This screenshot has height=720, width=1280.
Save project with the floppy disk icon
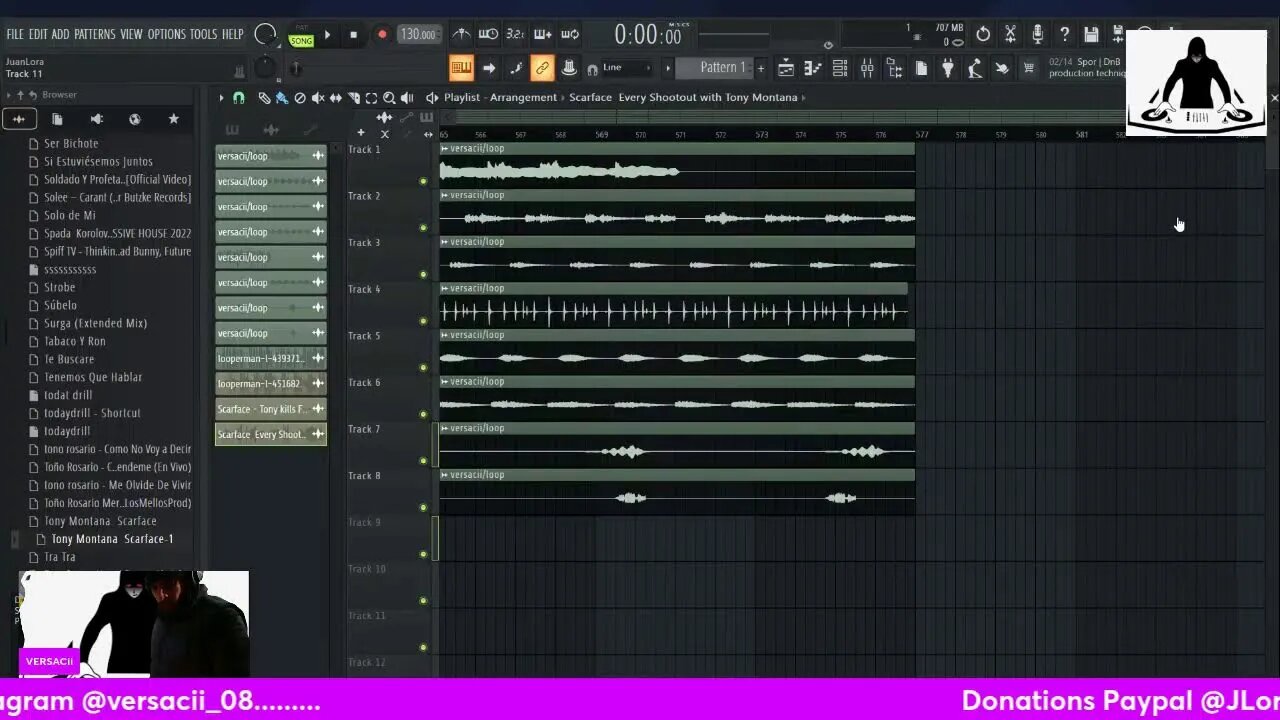point(1091,35)
